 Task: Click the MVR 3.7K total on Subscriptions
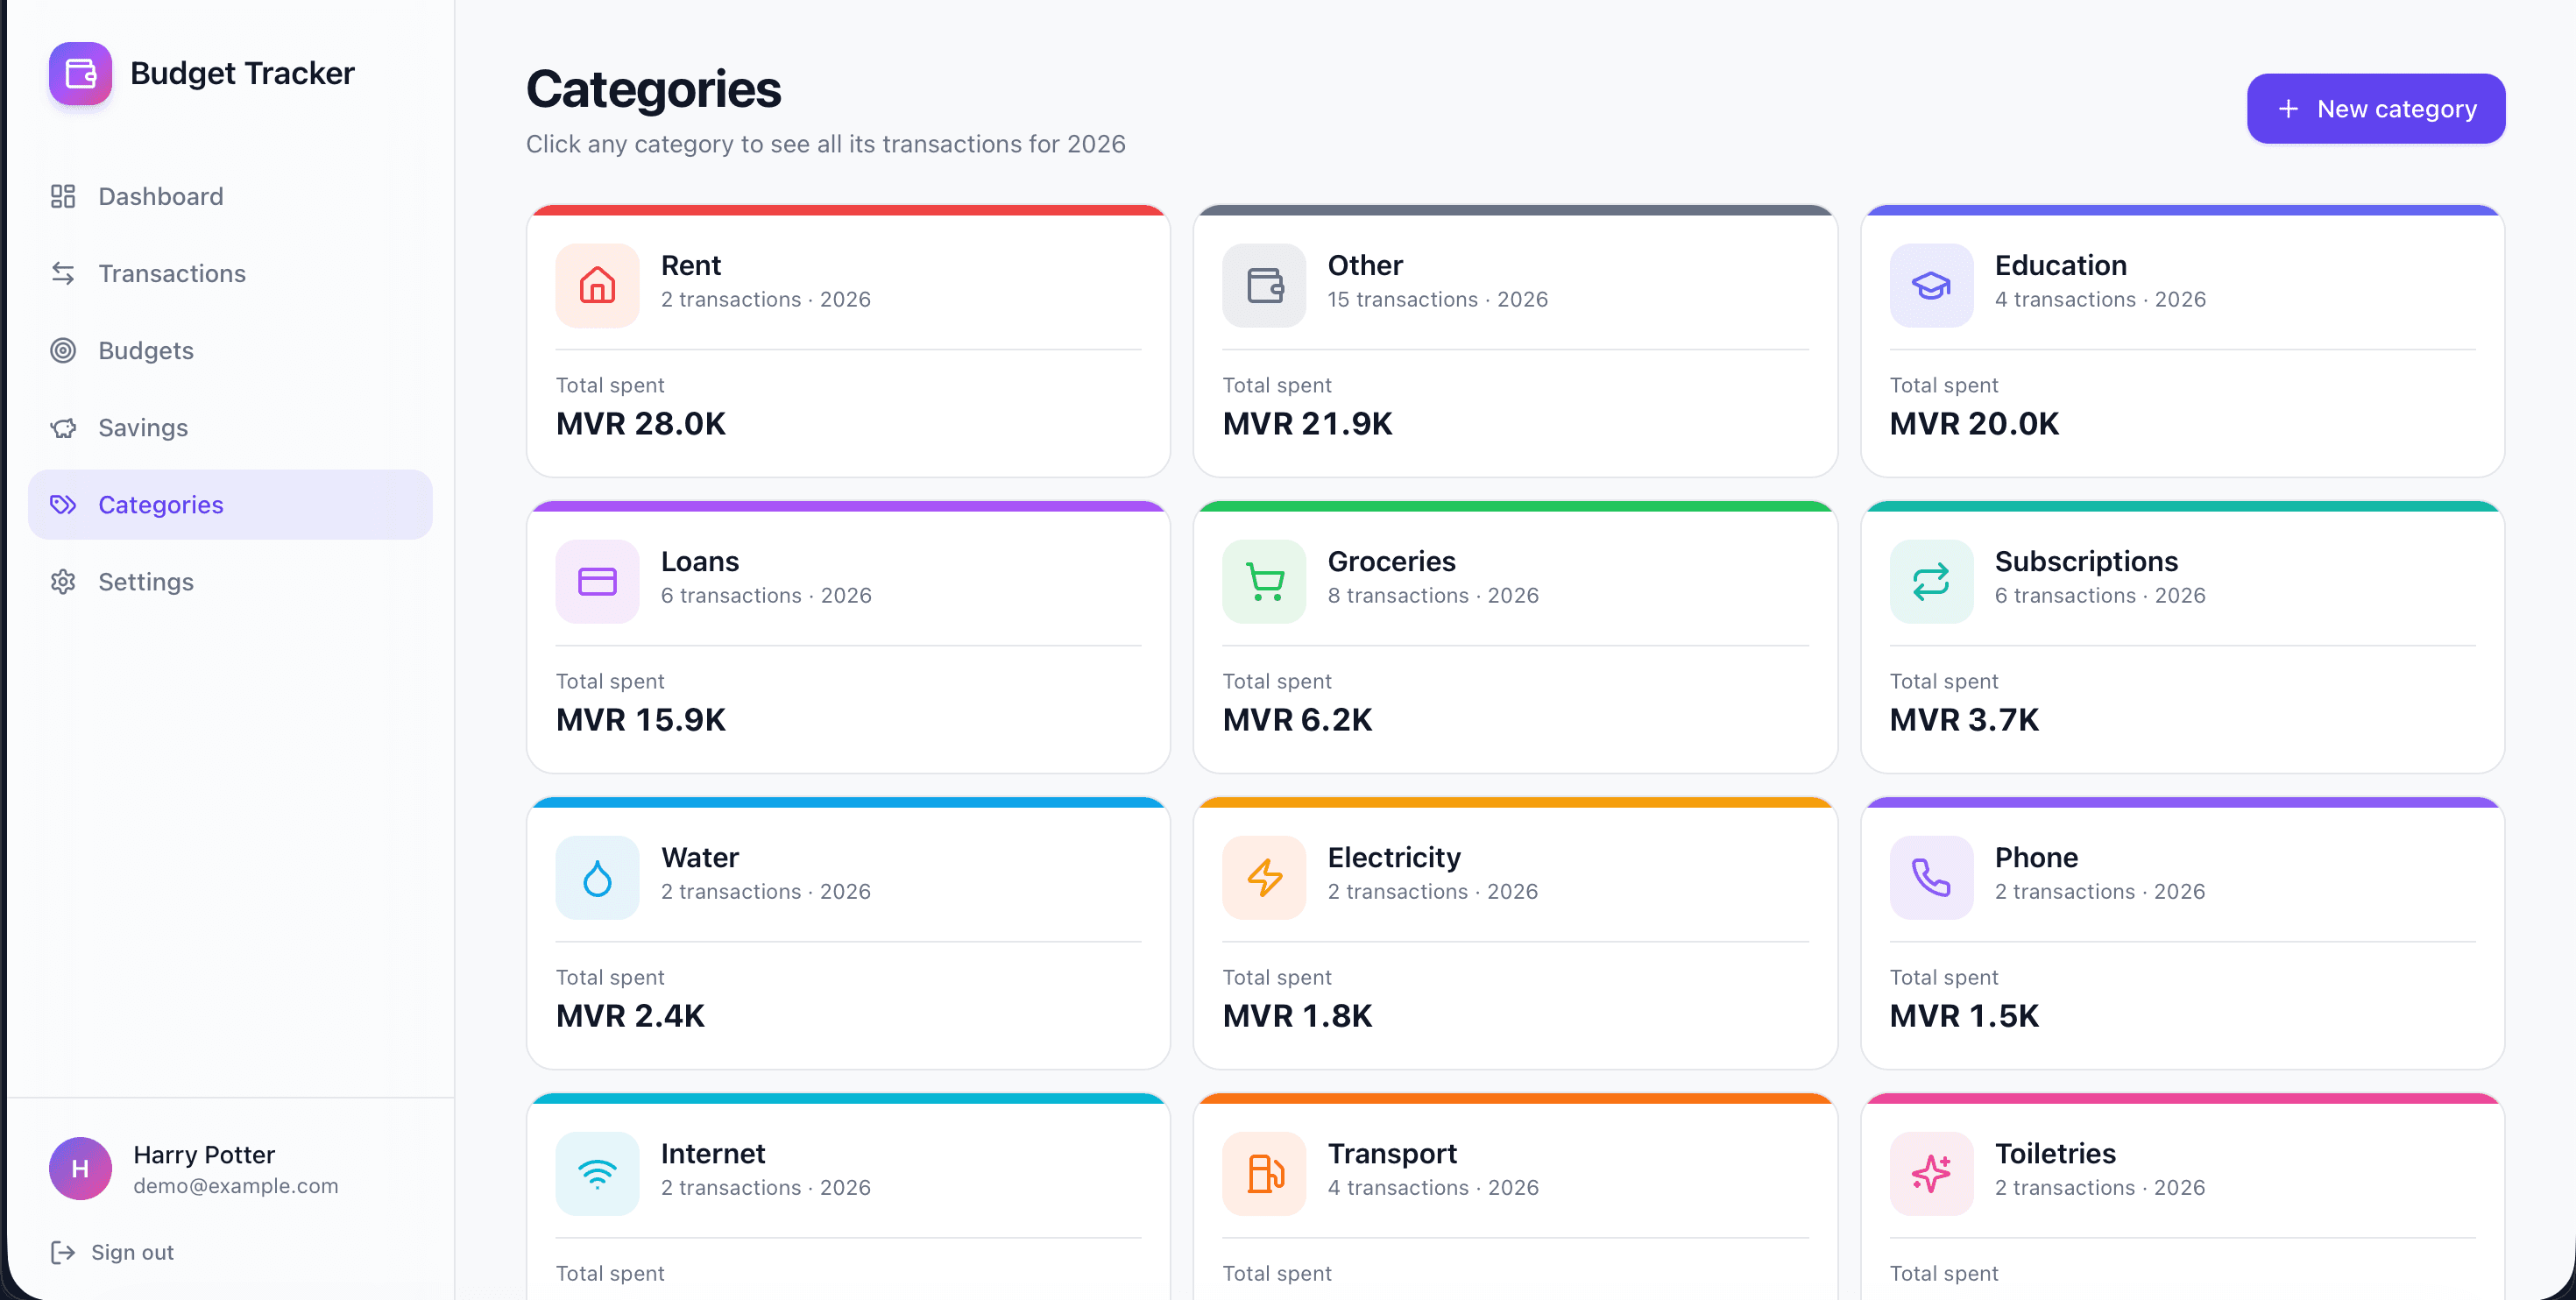tap(1964, 719)
